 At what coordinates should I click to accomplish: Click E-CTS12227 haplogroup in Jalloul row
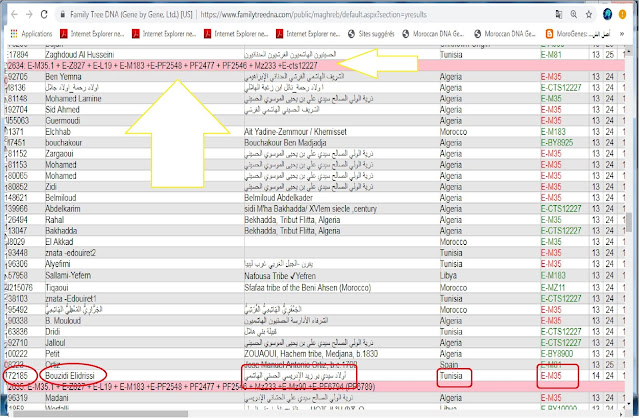coord(561,343)
